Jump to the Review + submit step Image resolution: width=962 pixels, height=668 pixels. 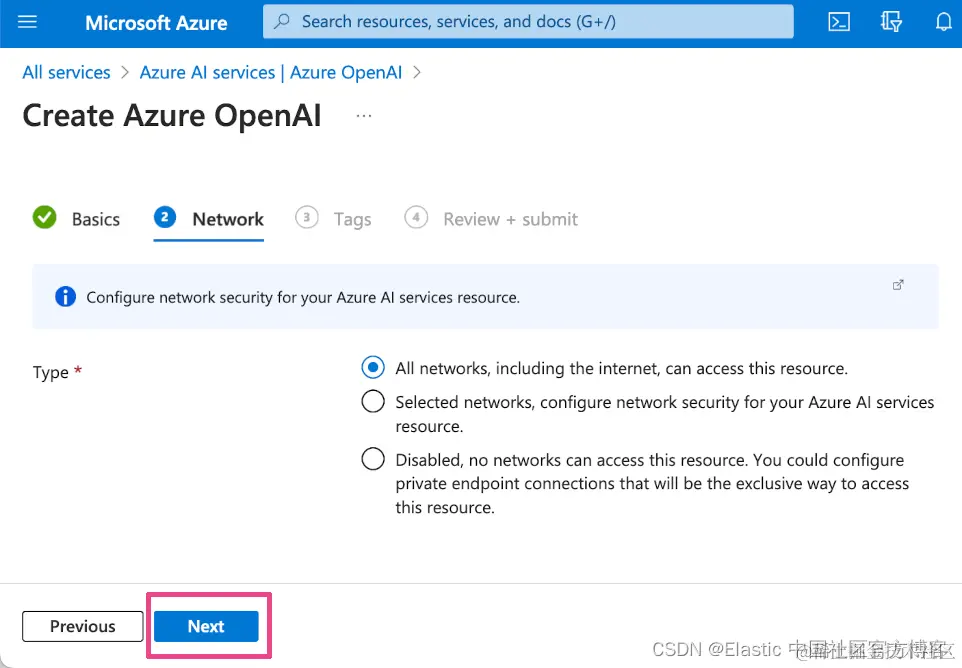pos(491,219)
